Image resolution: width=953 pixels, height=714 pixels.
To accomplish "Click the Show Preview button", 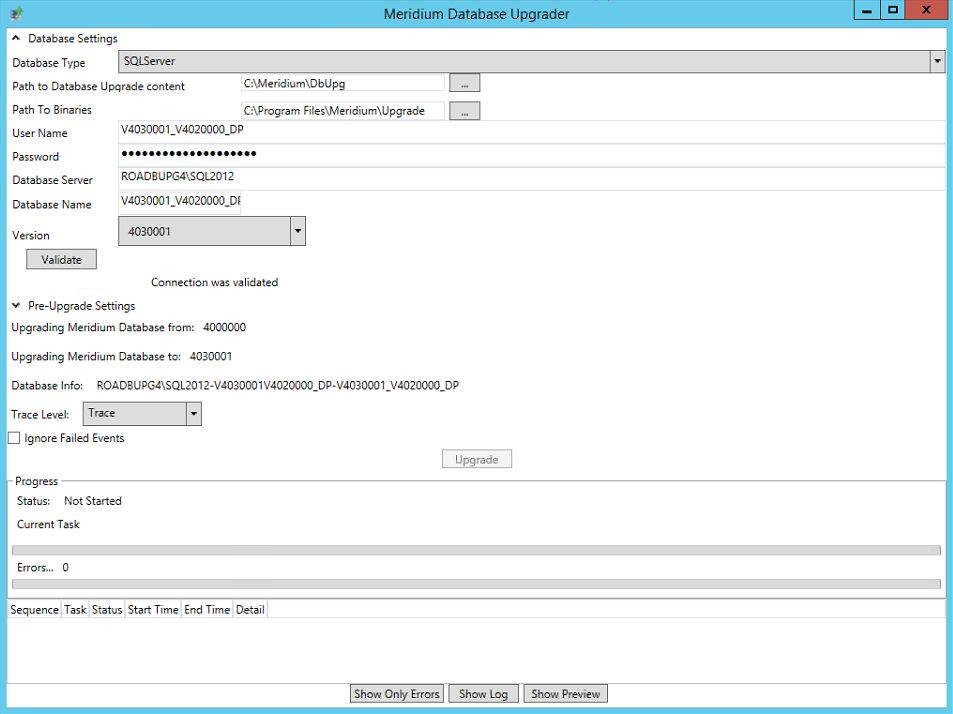I will [x=565, y=693].
